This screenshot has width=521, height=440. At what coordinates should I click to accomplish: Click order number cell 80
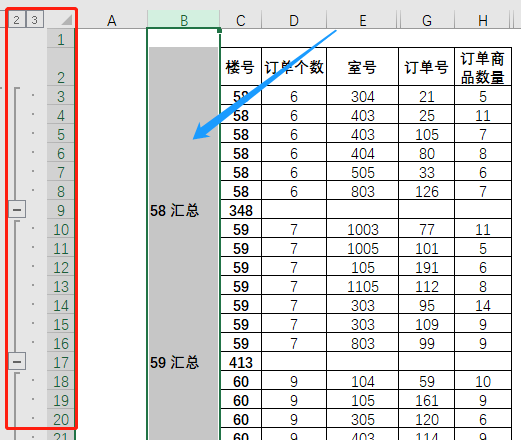click(x=427, y=153)
